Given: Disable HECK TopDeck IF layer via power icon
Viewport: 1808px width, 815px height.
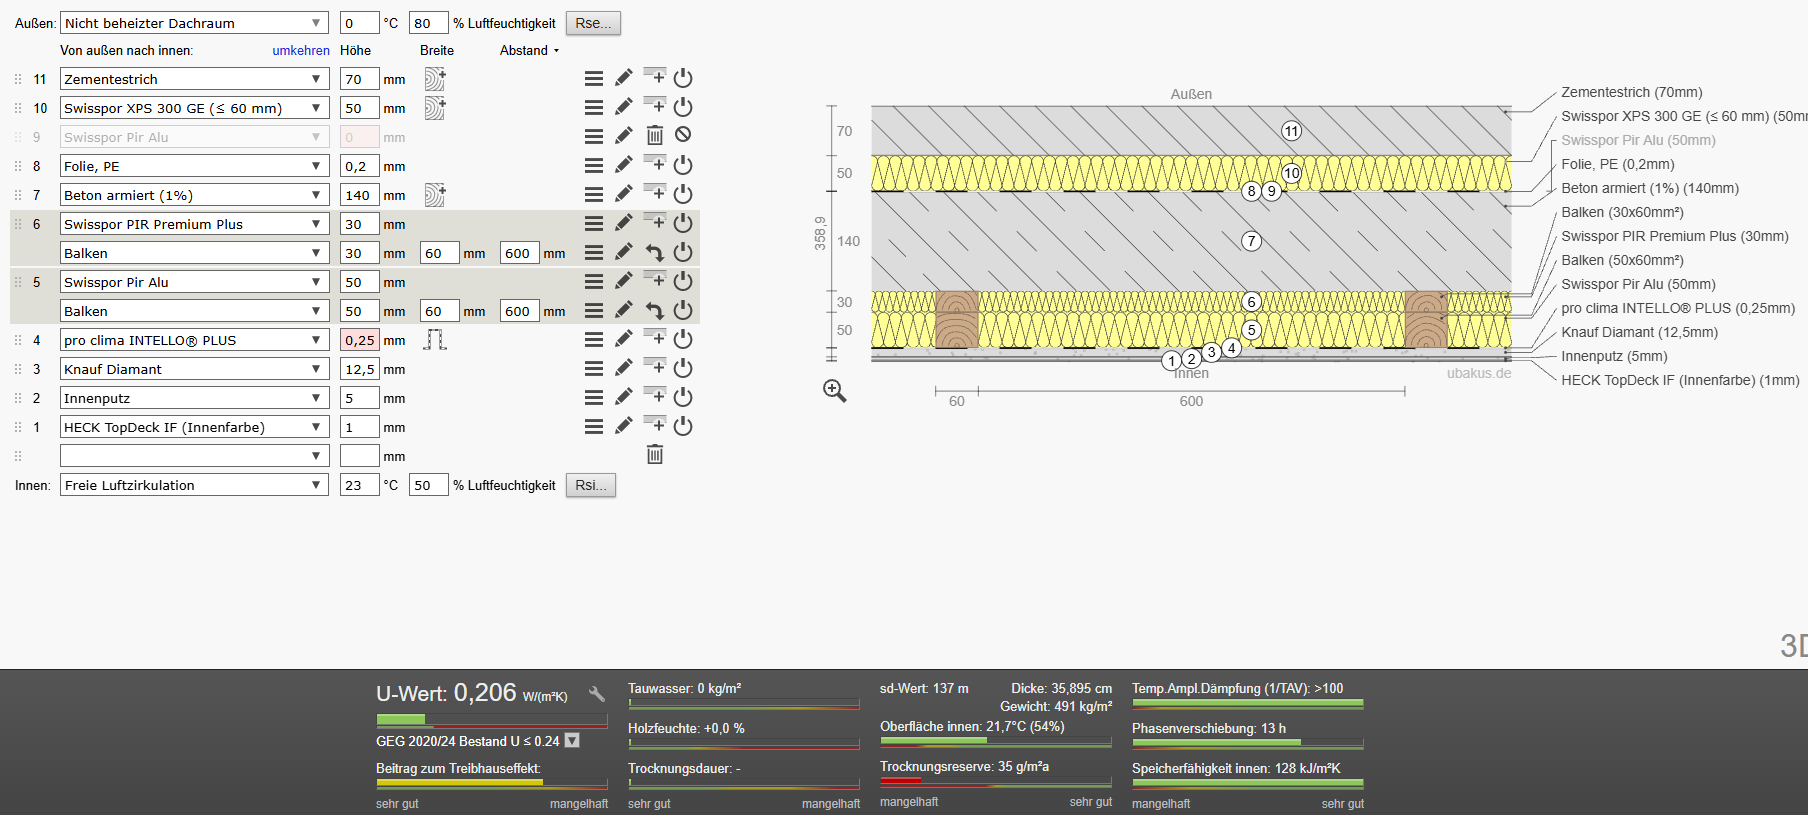Looking at the screenshot, I should (x=683, y=426).
